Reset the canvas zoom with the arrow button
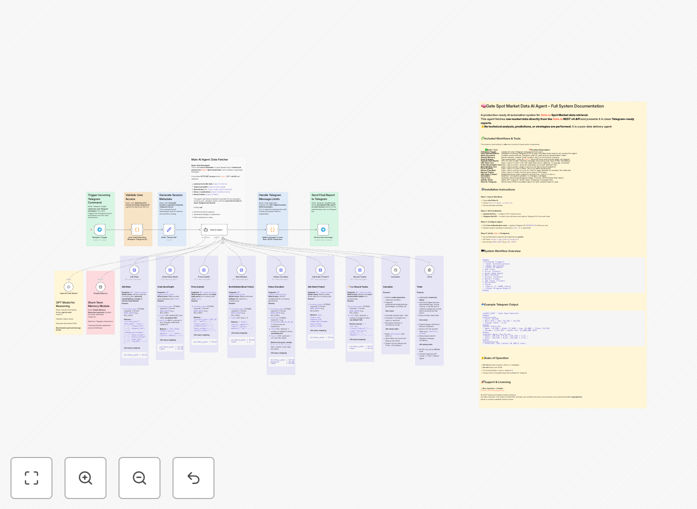This screenshot has width=697, height=509. (193, 478)
